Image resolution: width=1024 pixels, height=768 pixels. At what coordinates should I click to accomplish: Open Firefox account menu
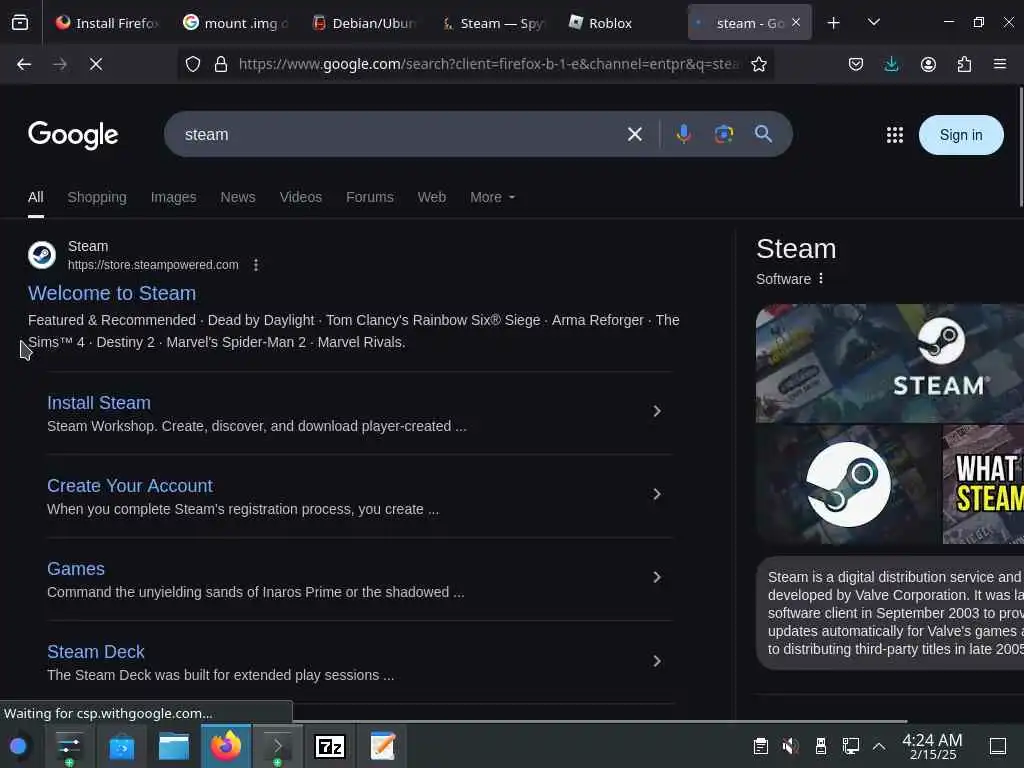[928, 64]
